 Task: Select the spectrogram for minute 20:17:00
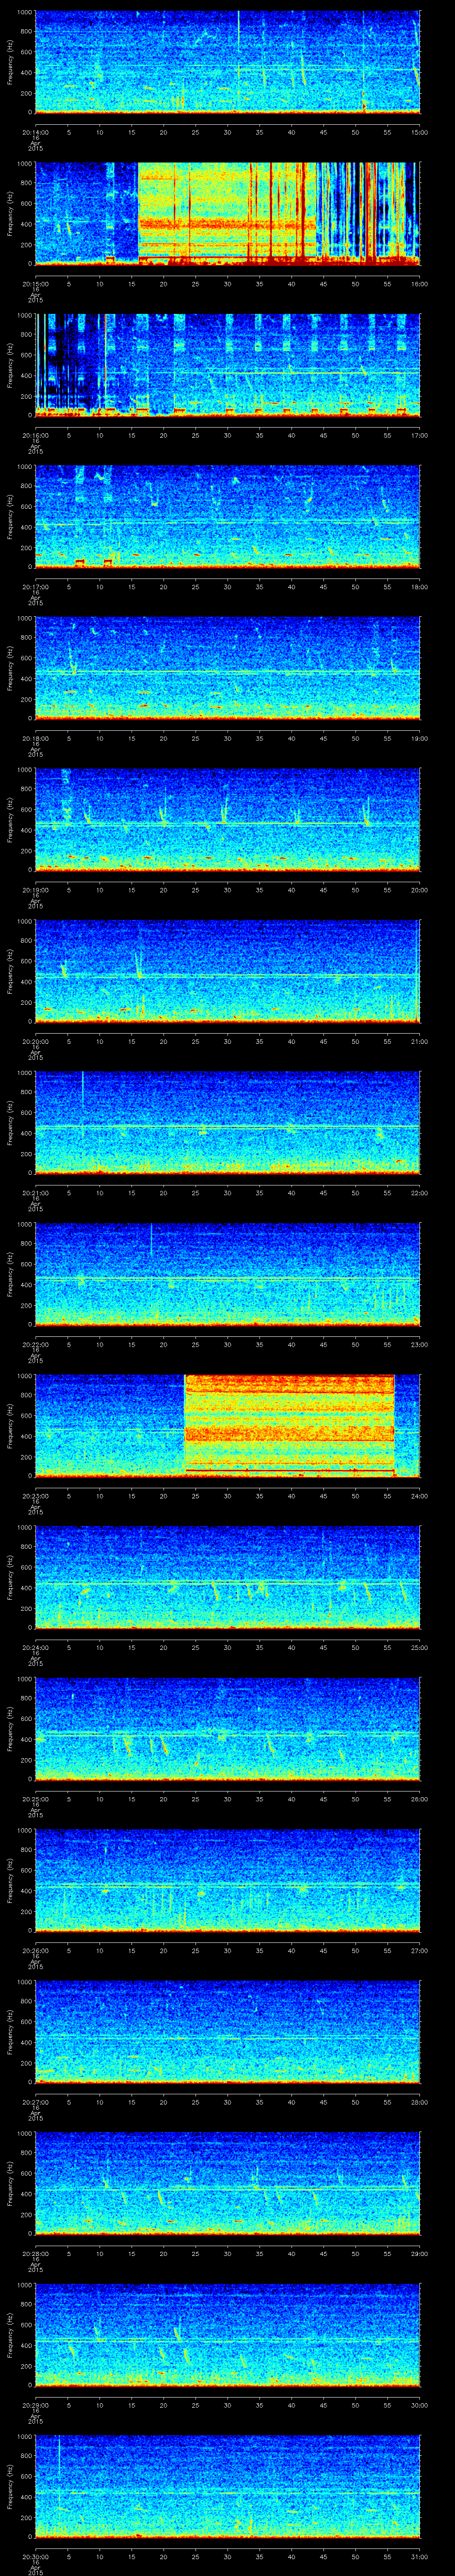[228, 516]
